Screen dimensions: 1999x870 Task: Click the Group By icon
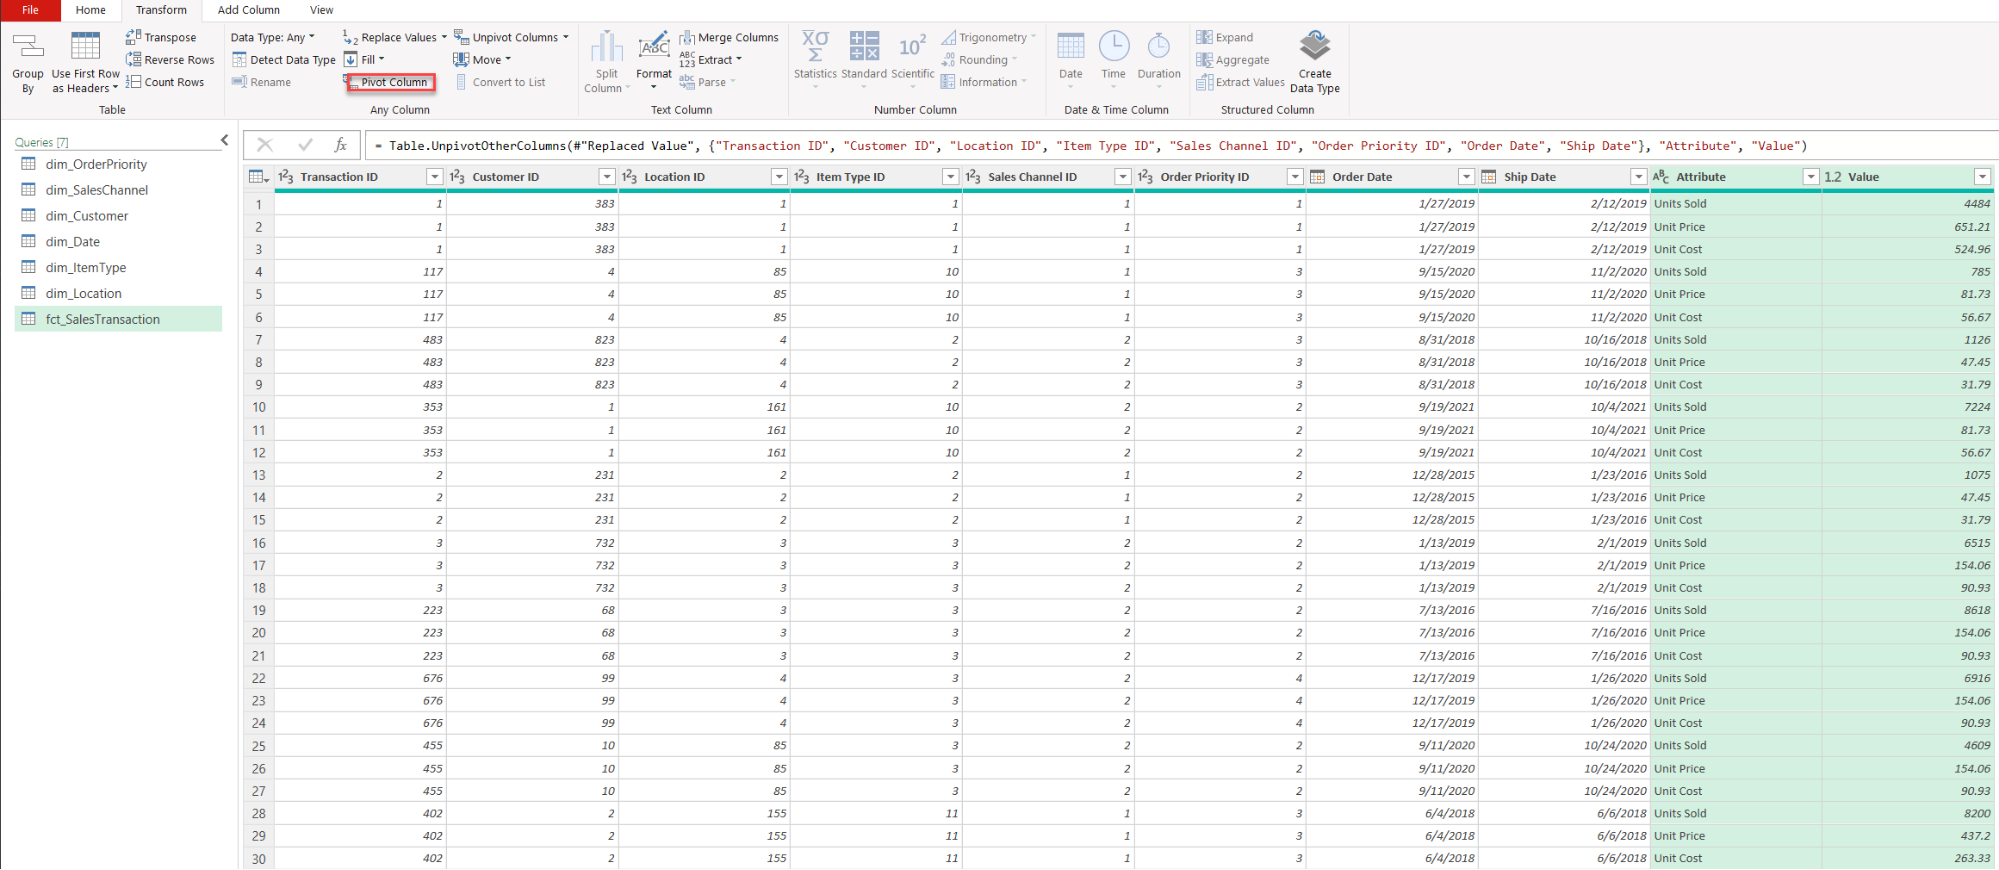tap(28, 47)
